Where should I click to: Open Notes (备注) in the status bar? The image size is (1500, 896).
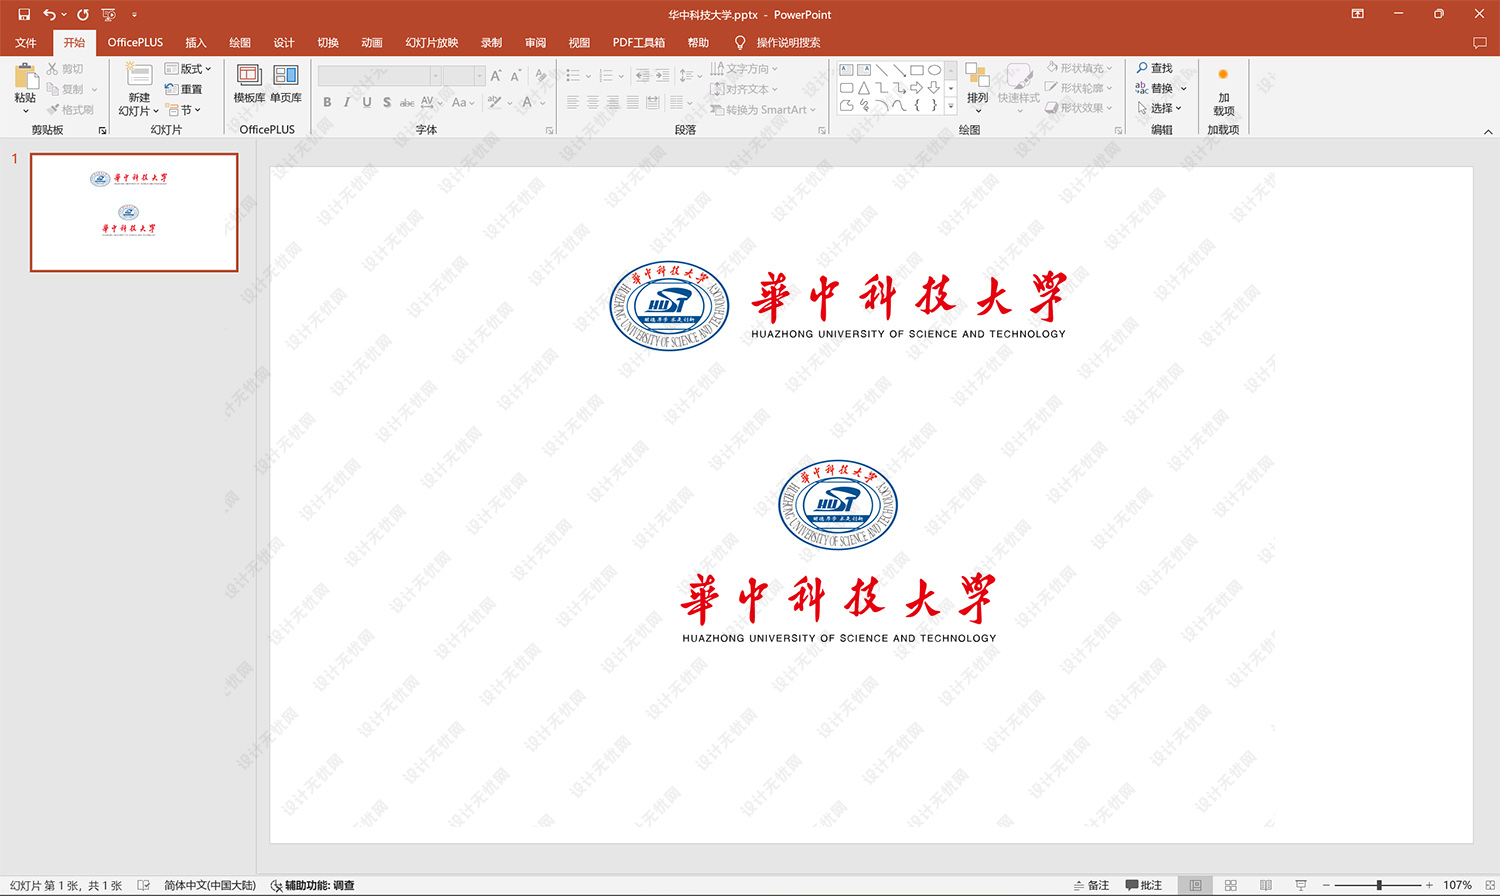tap(1092, 885)
